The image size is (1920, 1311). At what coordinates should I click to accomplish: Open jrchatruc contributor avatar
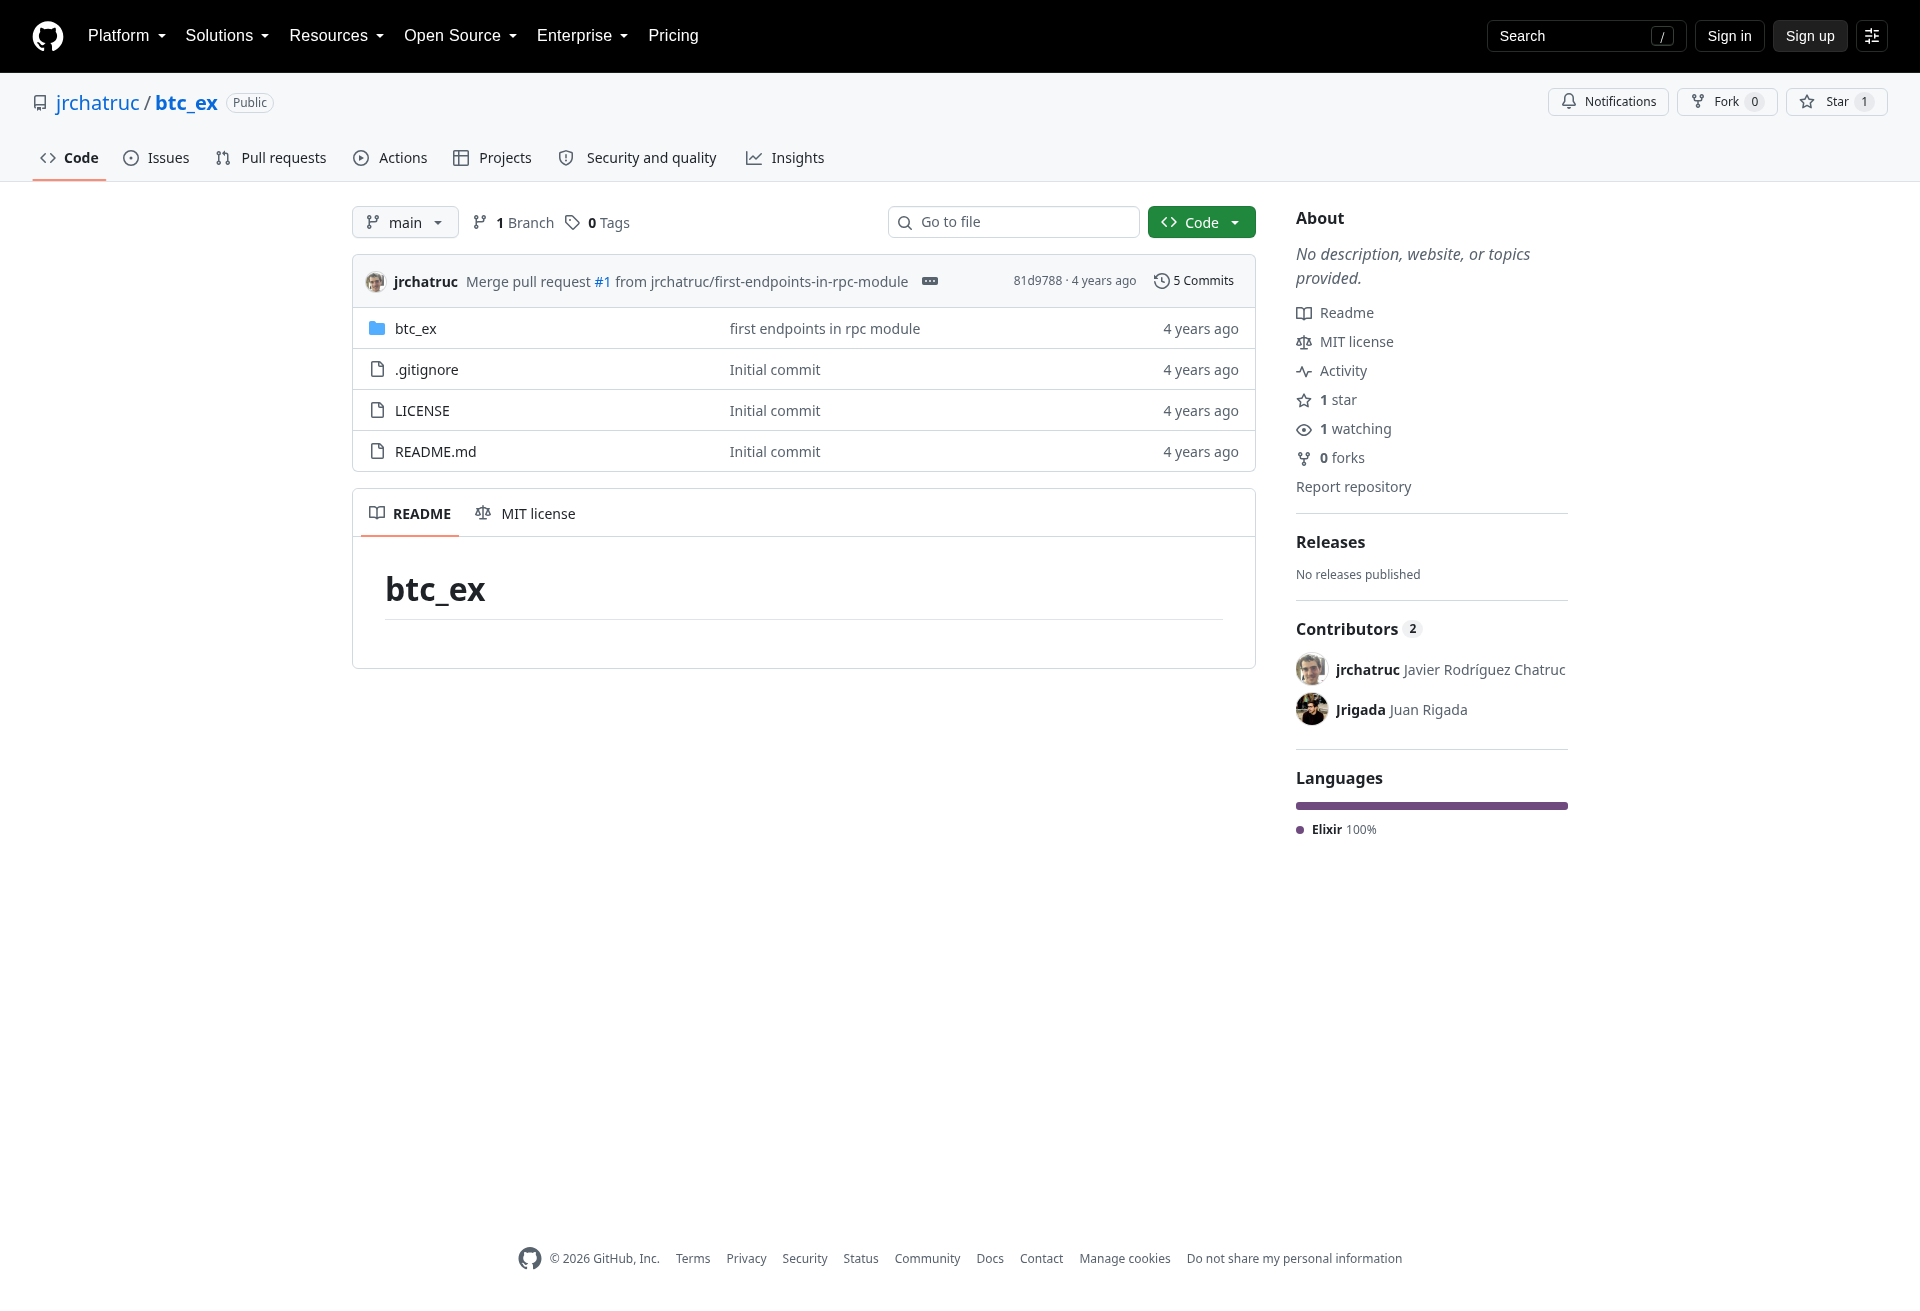click(x=1312, y=669)
